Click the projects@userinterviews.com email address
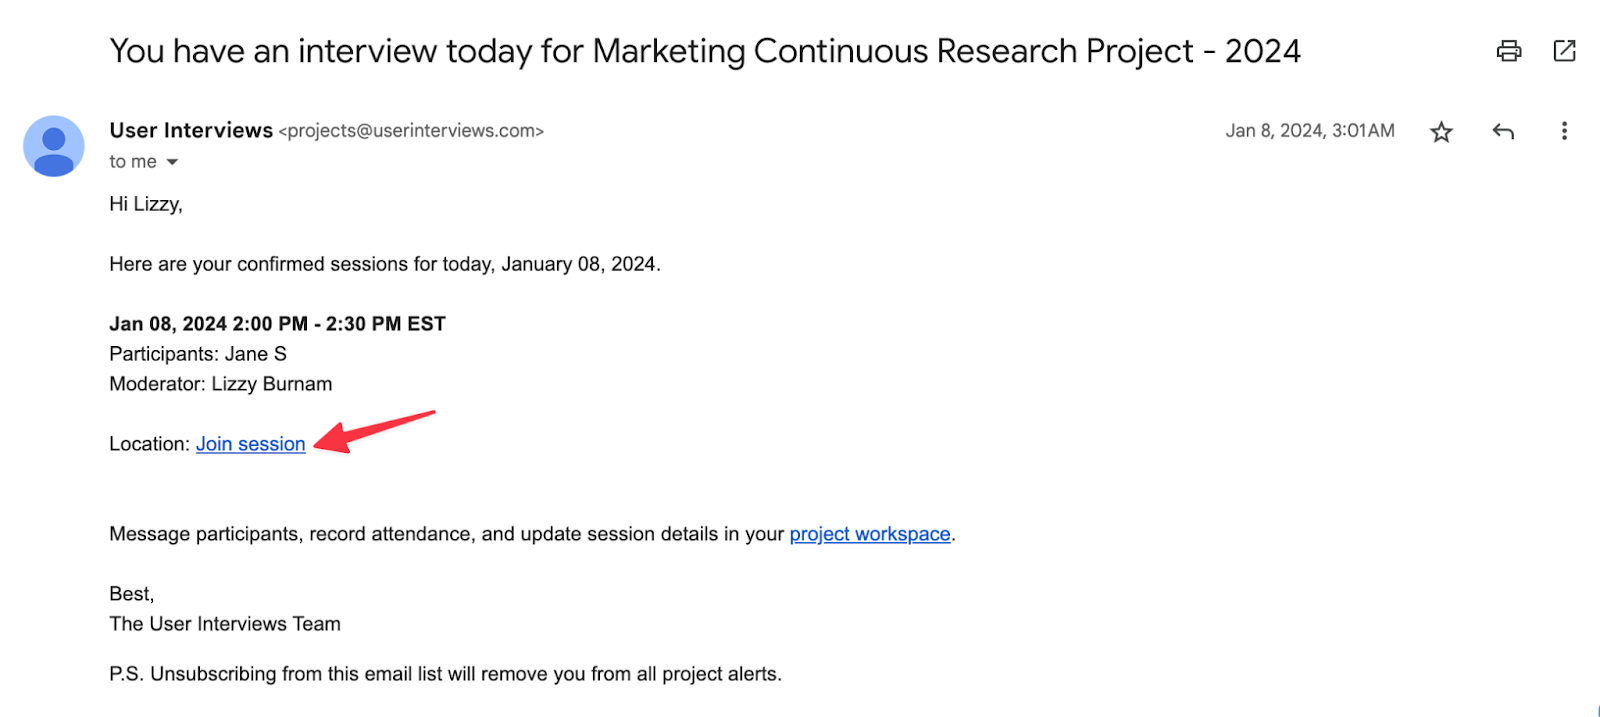The width and height of the screenshot is (1600, 717). [x=411, y=131]
